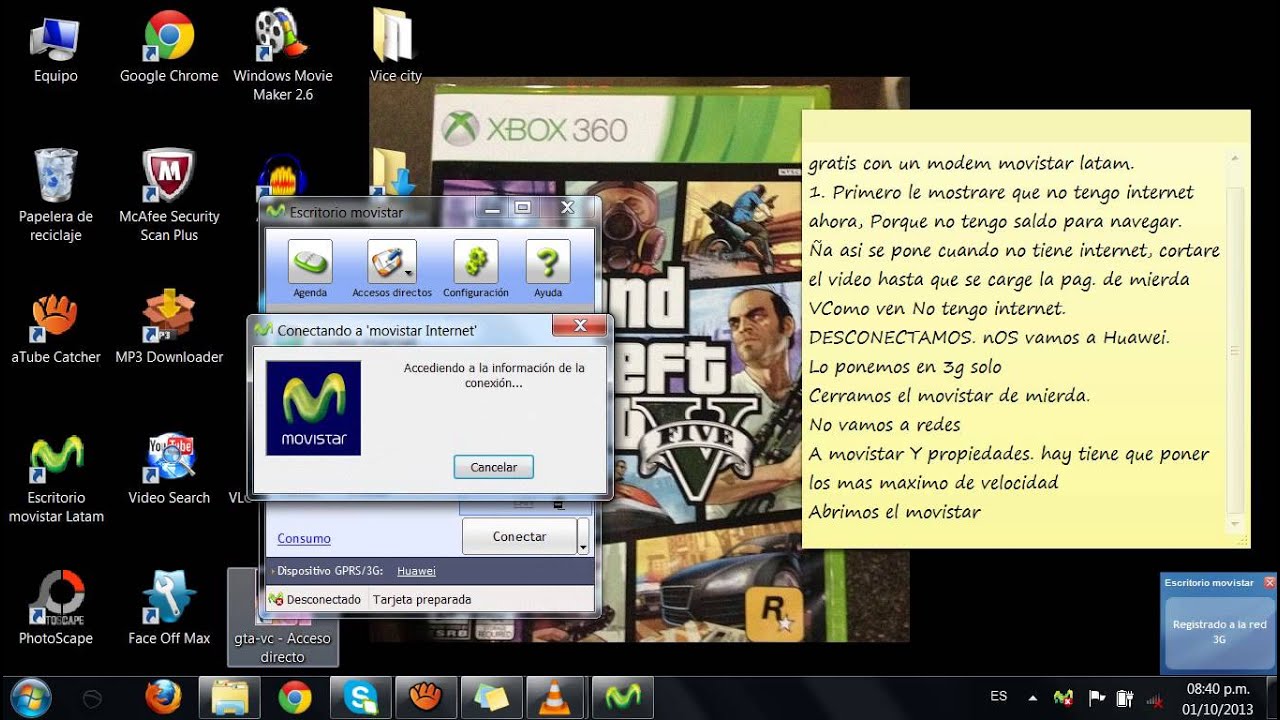Viewport: 1280px width, 720px height.
Task: Click the note line 'Lo ponemos en 3g solo'
Action: click(905, 366)
